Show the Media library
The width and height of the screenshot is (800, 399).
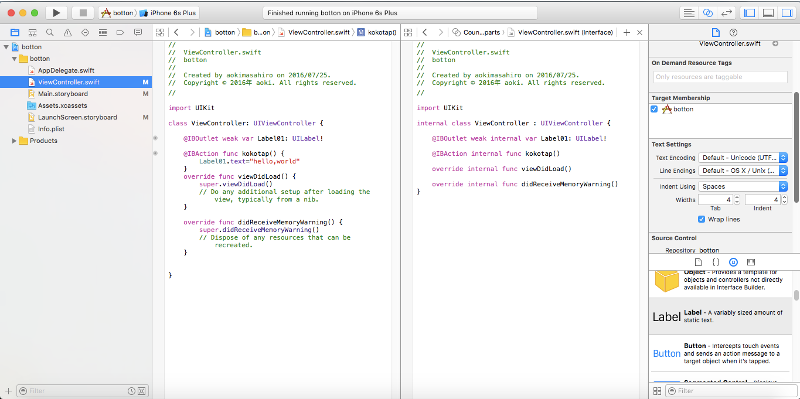(x=751, y=262)
